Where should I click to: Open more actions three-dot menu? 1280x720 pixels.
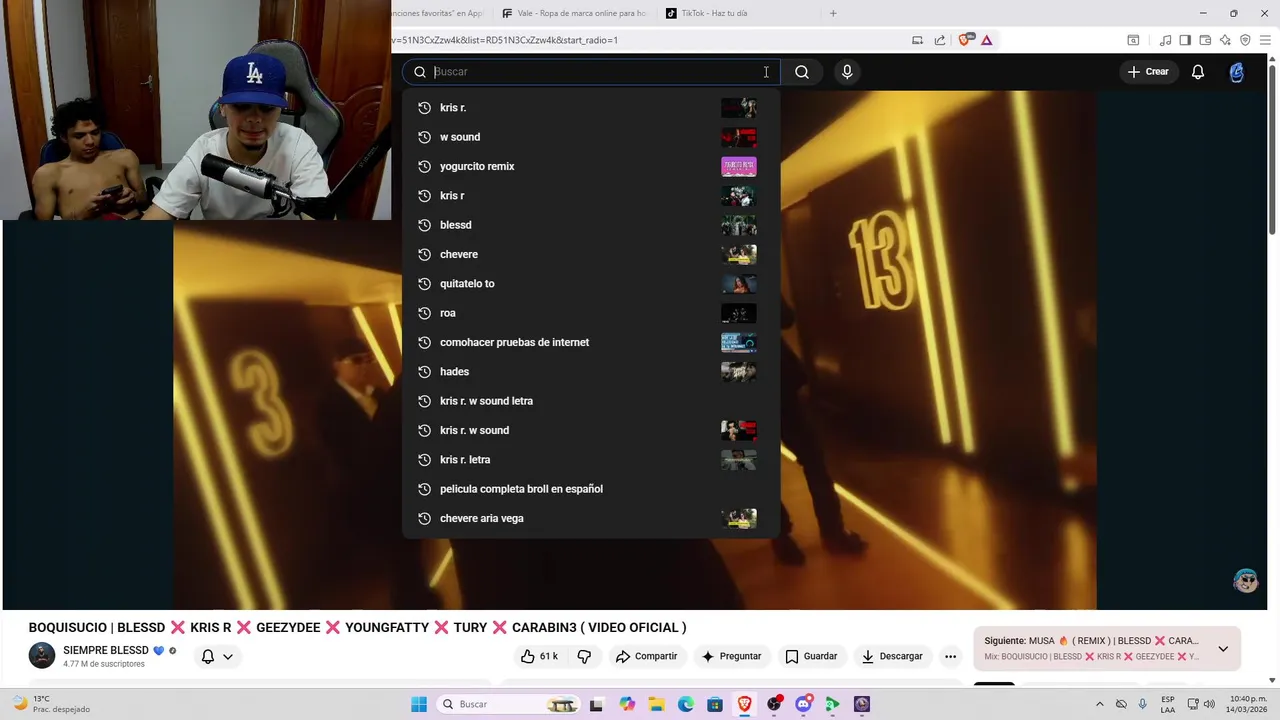coord(951,656)
